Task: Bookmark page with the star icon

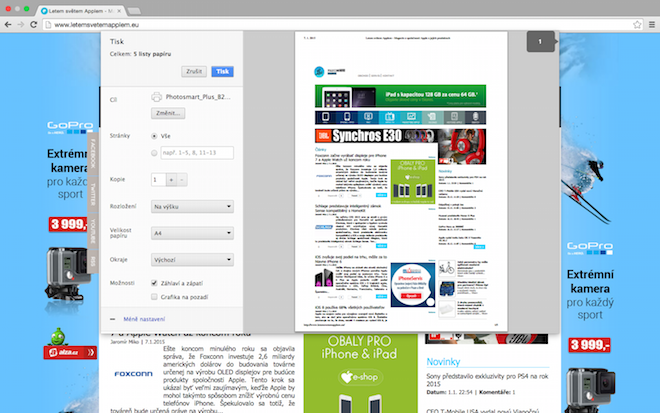Action: pos(637,25)
